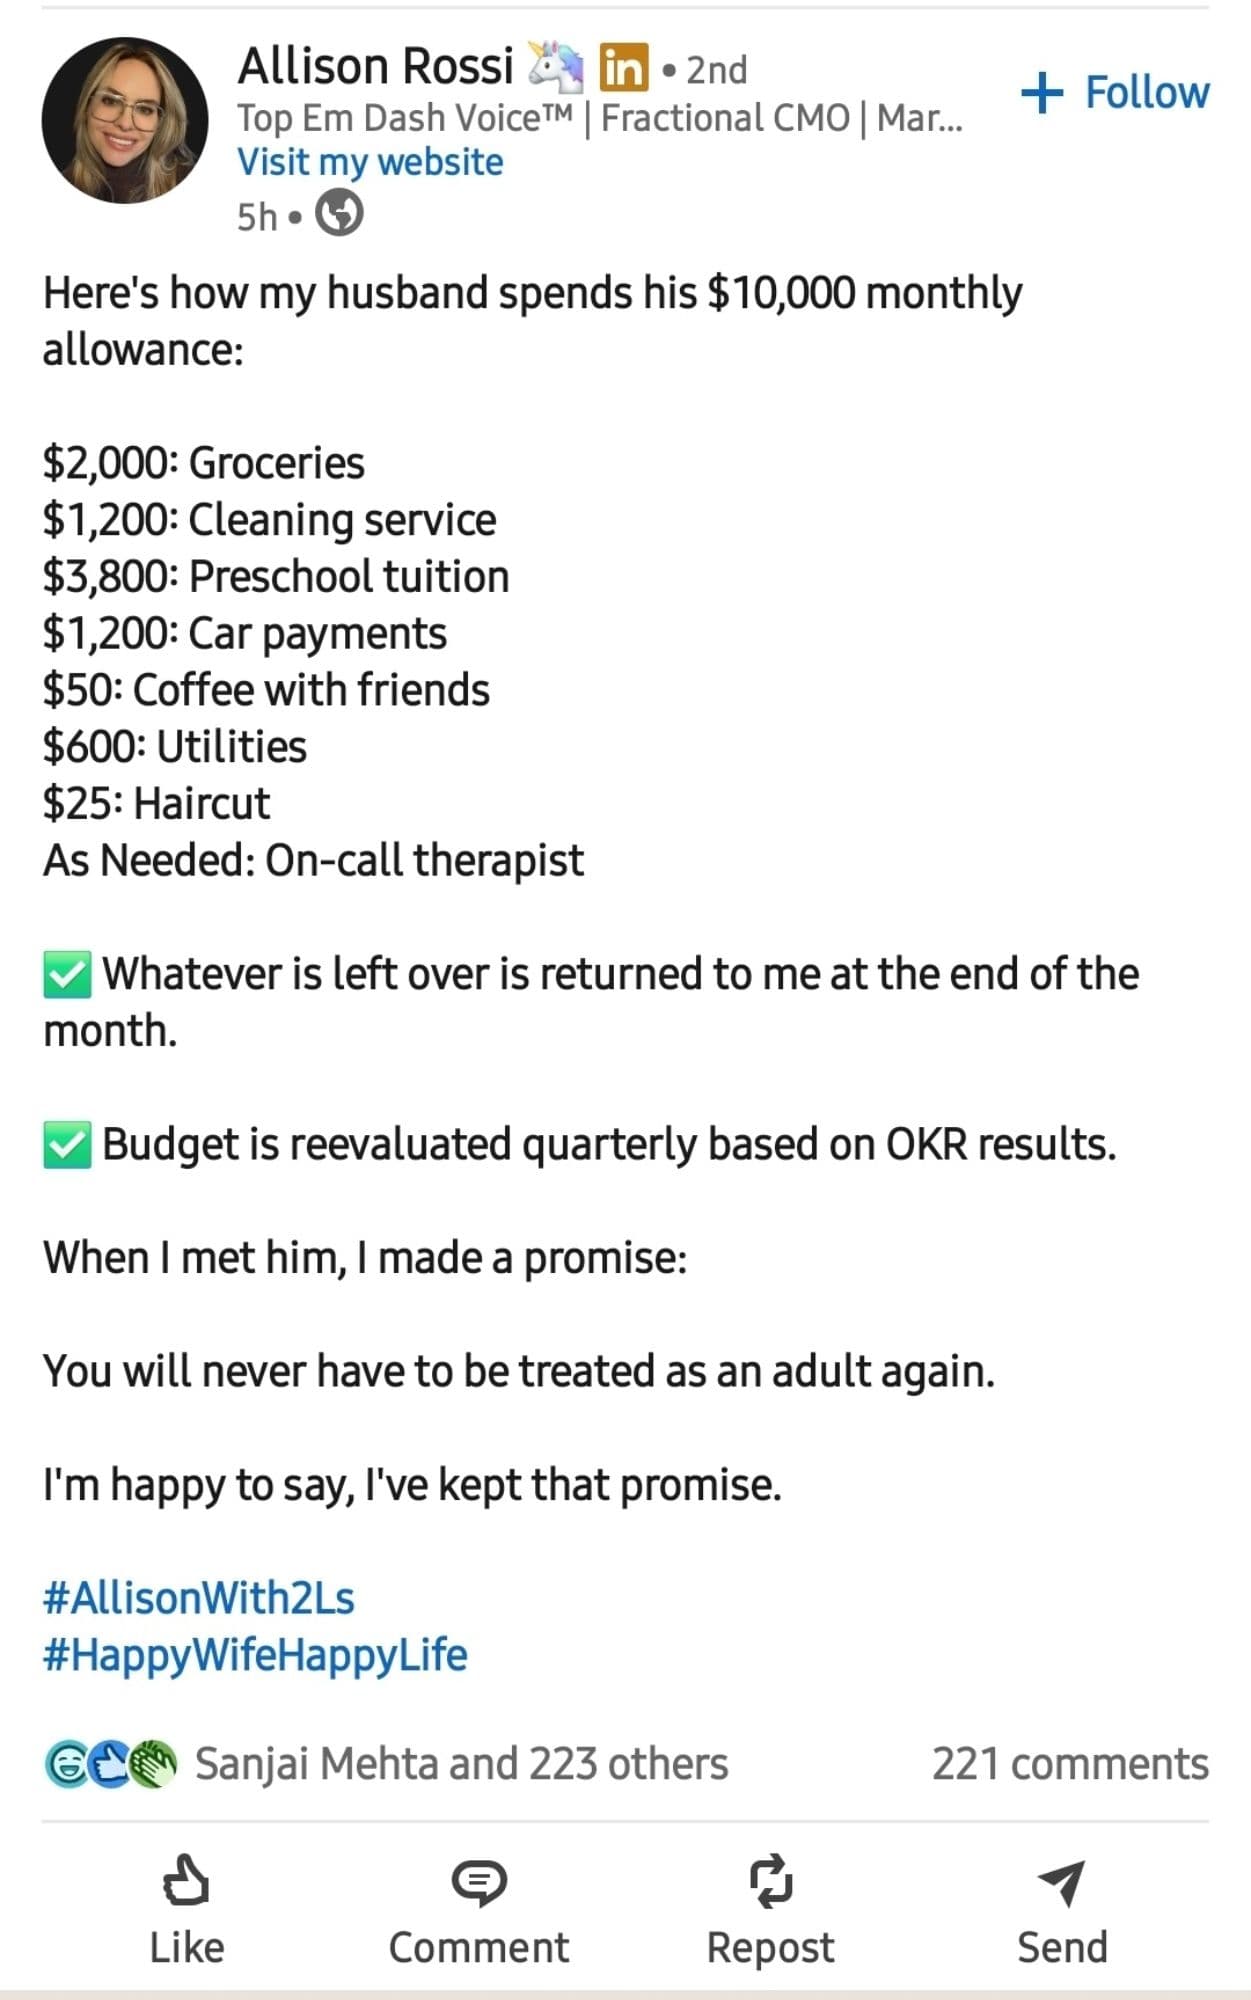Click the globe public visibility icon
Image resolution: width=1251 pixels, height=2000 pixels.
(x=339, y=214)
